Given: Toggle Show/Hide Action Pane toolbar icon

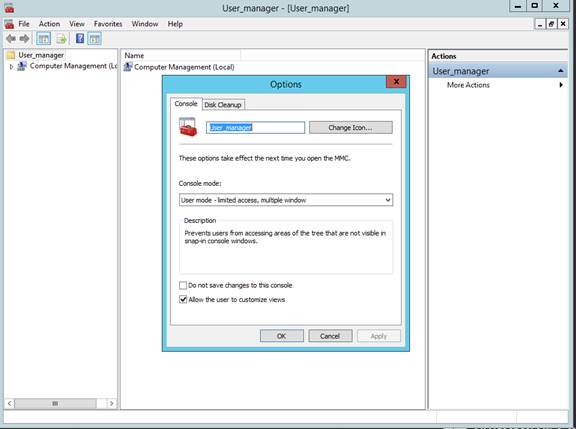Looking at the screenshot, I should pos(94,39).
